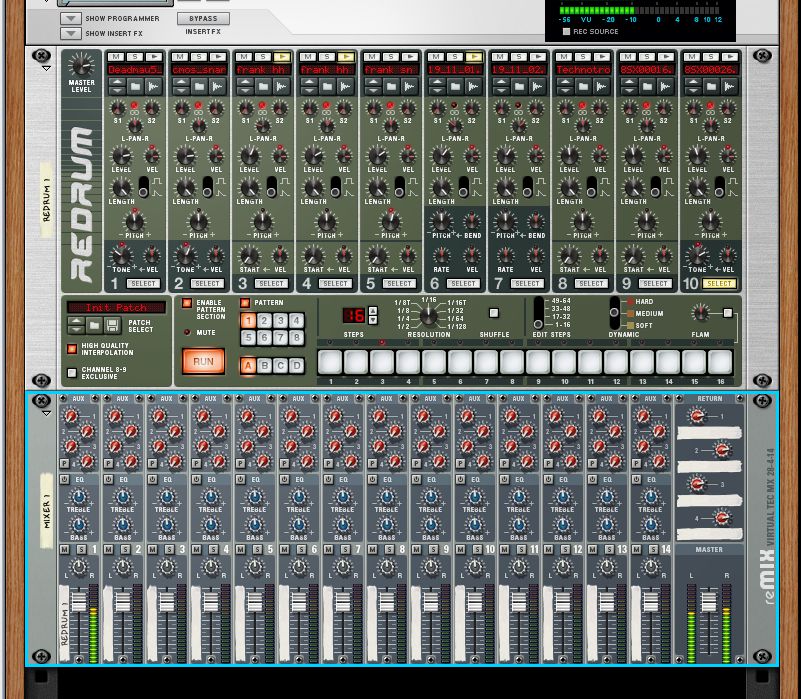
Task: Click Pitch knob on drum channel 4
Action: pos(326,221)
